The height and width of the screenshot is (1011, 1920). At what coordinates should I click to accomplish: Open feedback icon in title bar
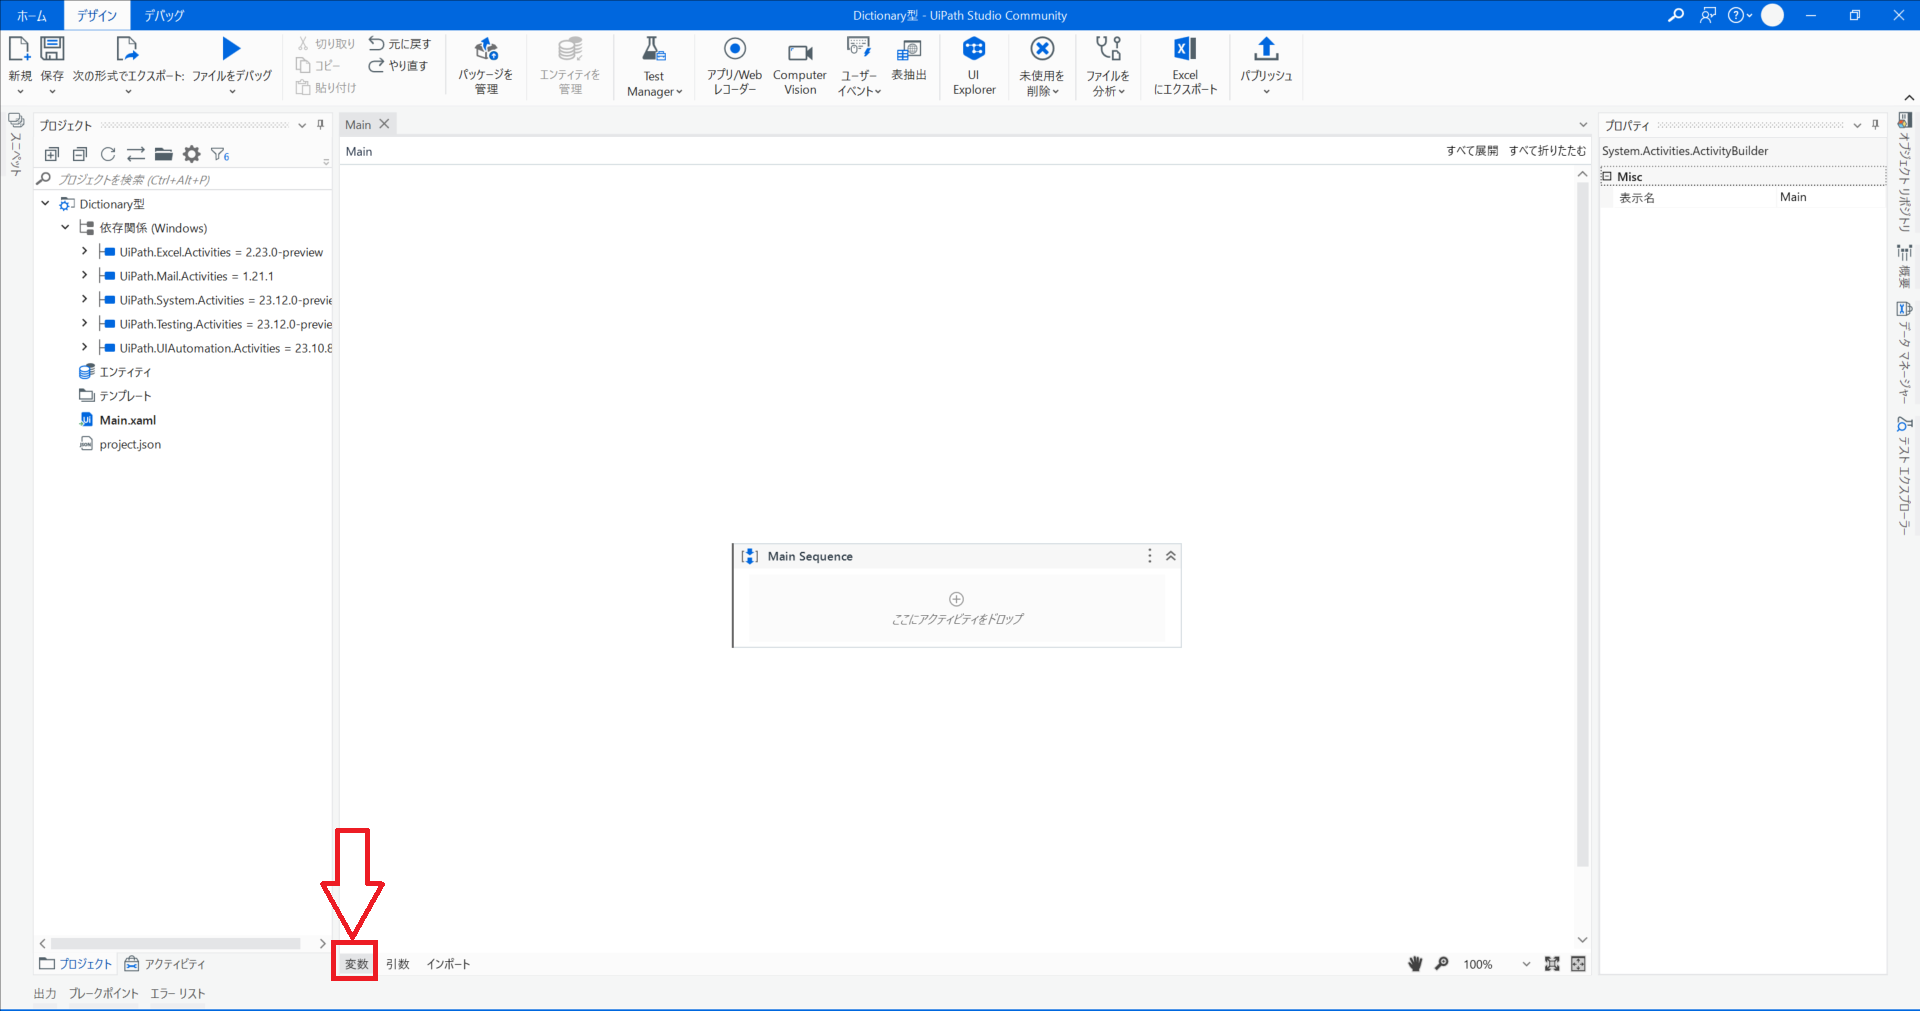tap(1708, 15)
